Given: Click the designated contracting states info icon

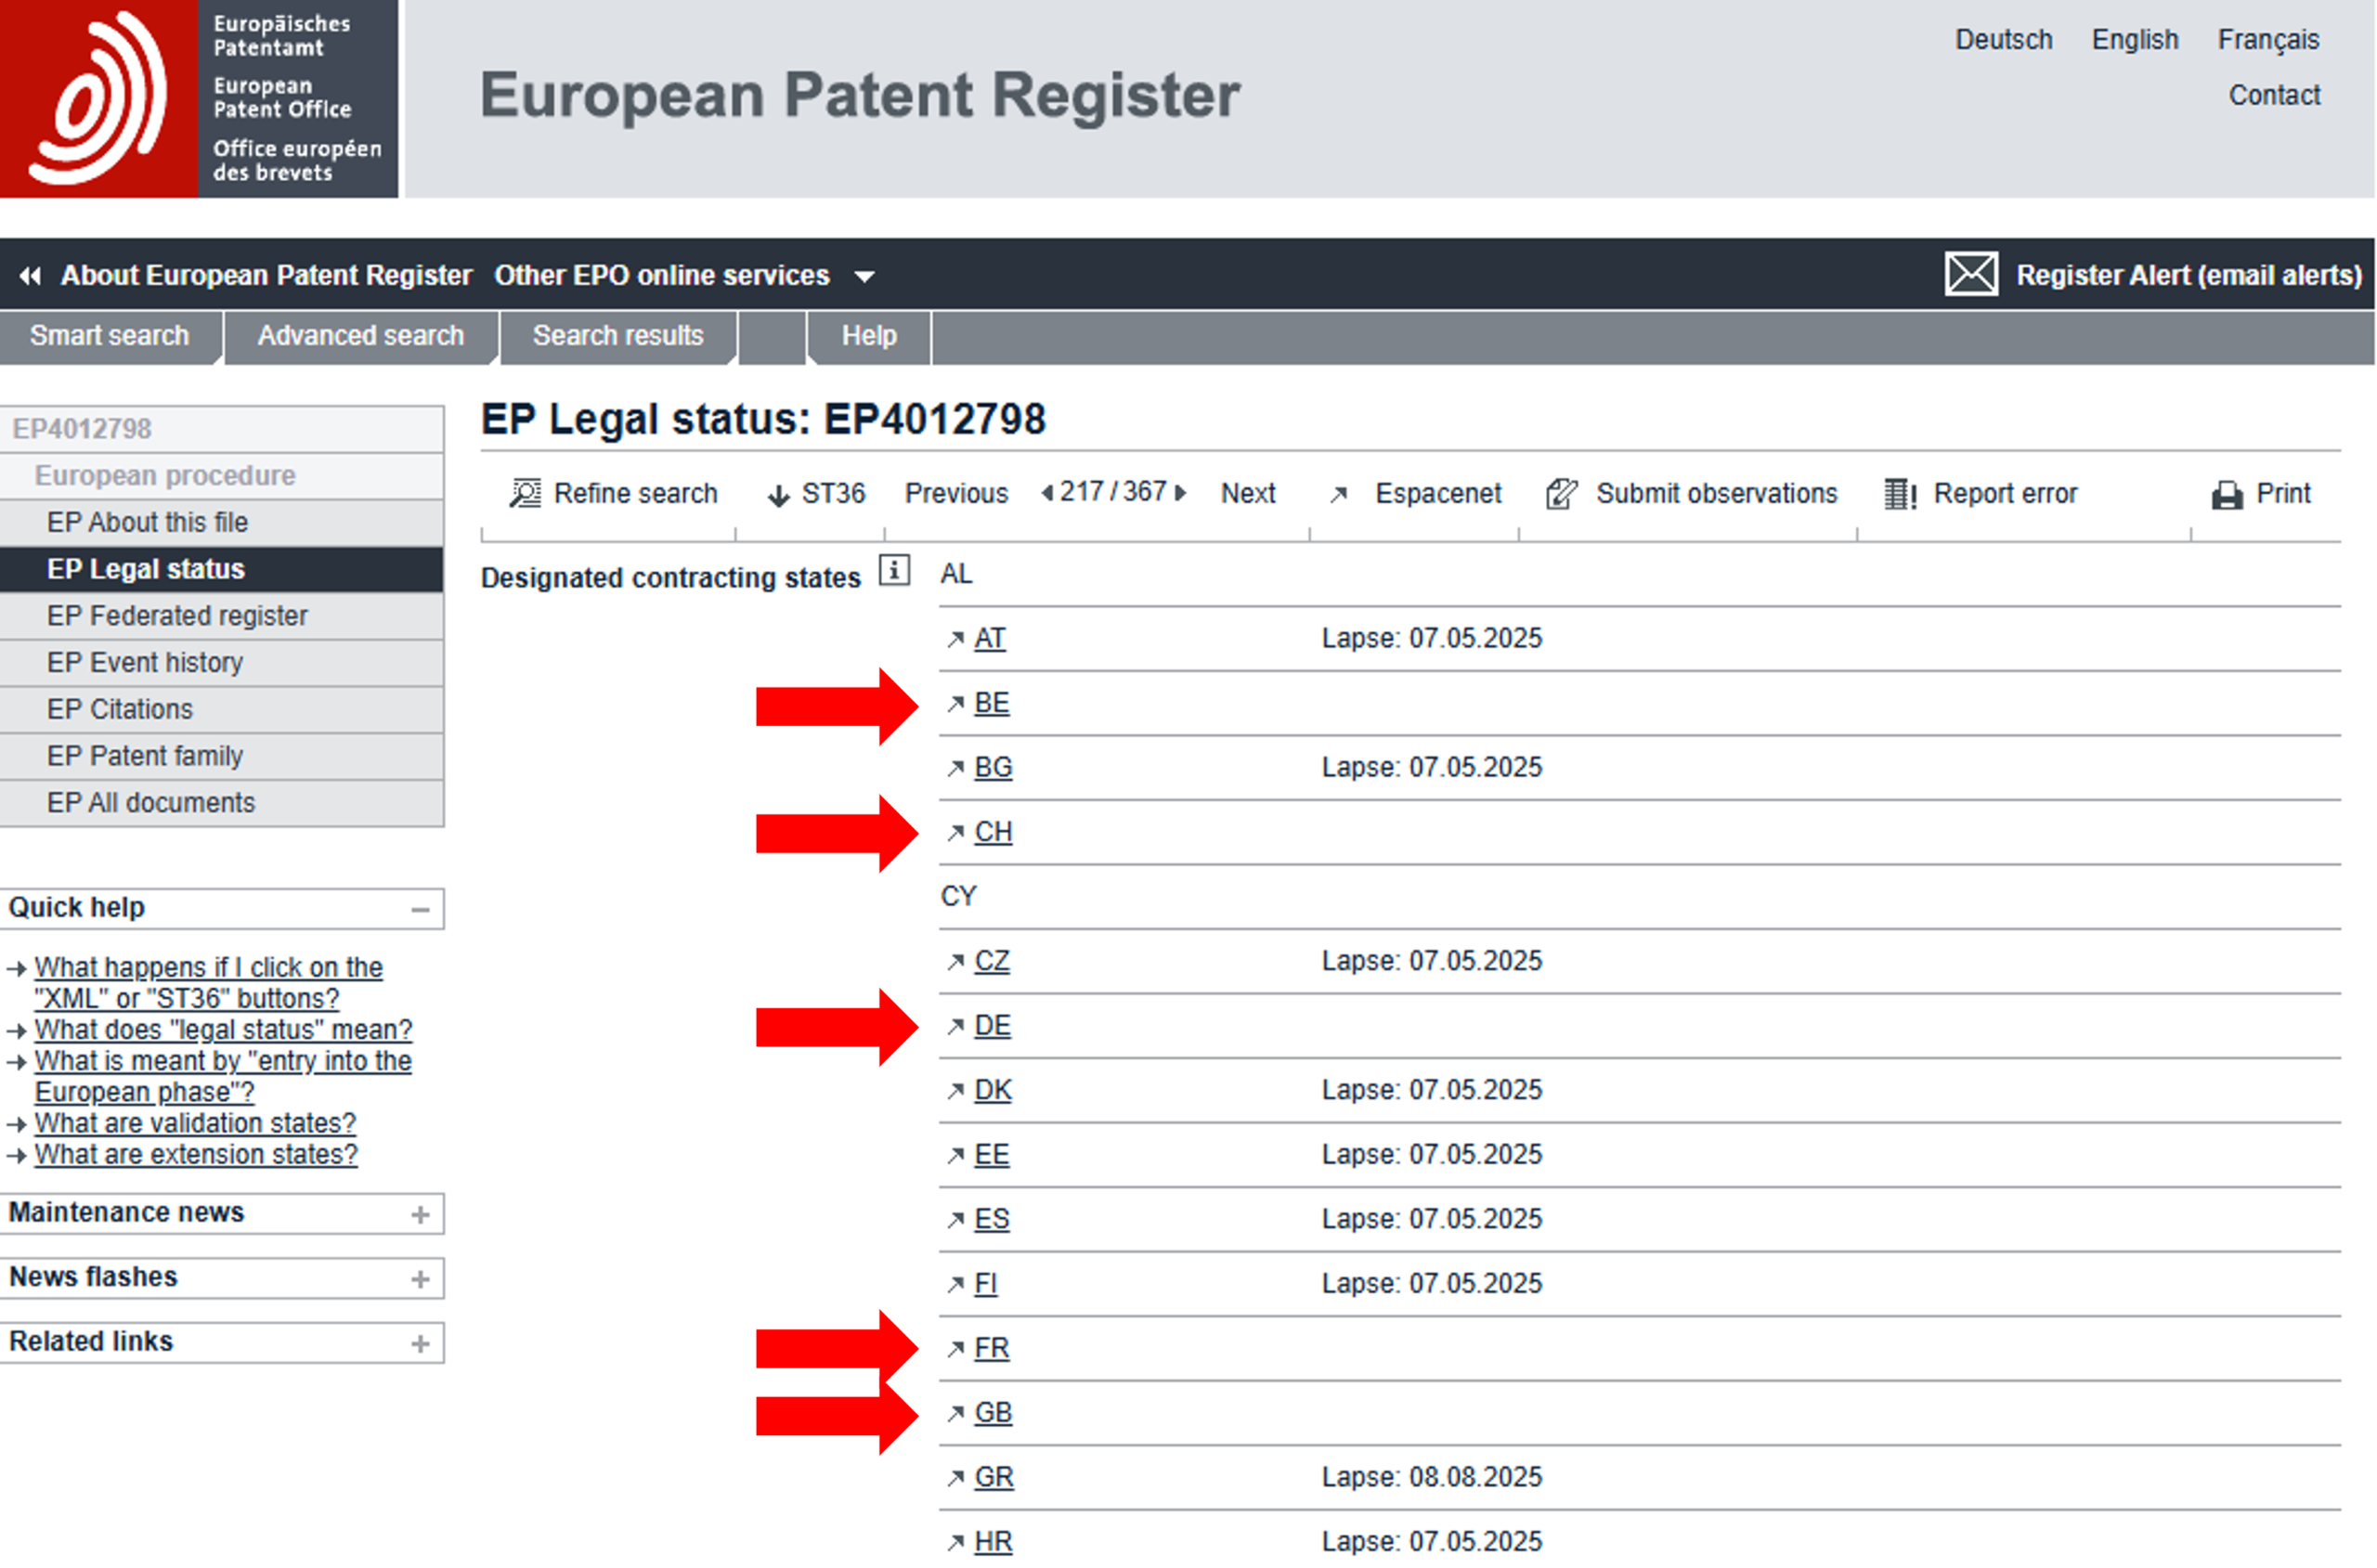Looking at the screenshot, I should click(894, 571).
